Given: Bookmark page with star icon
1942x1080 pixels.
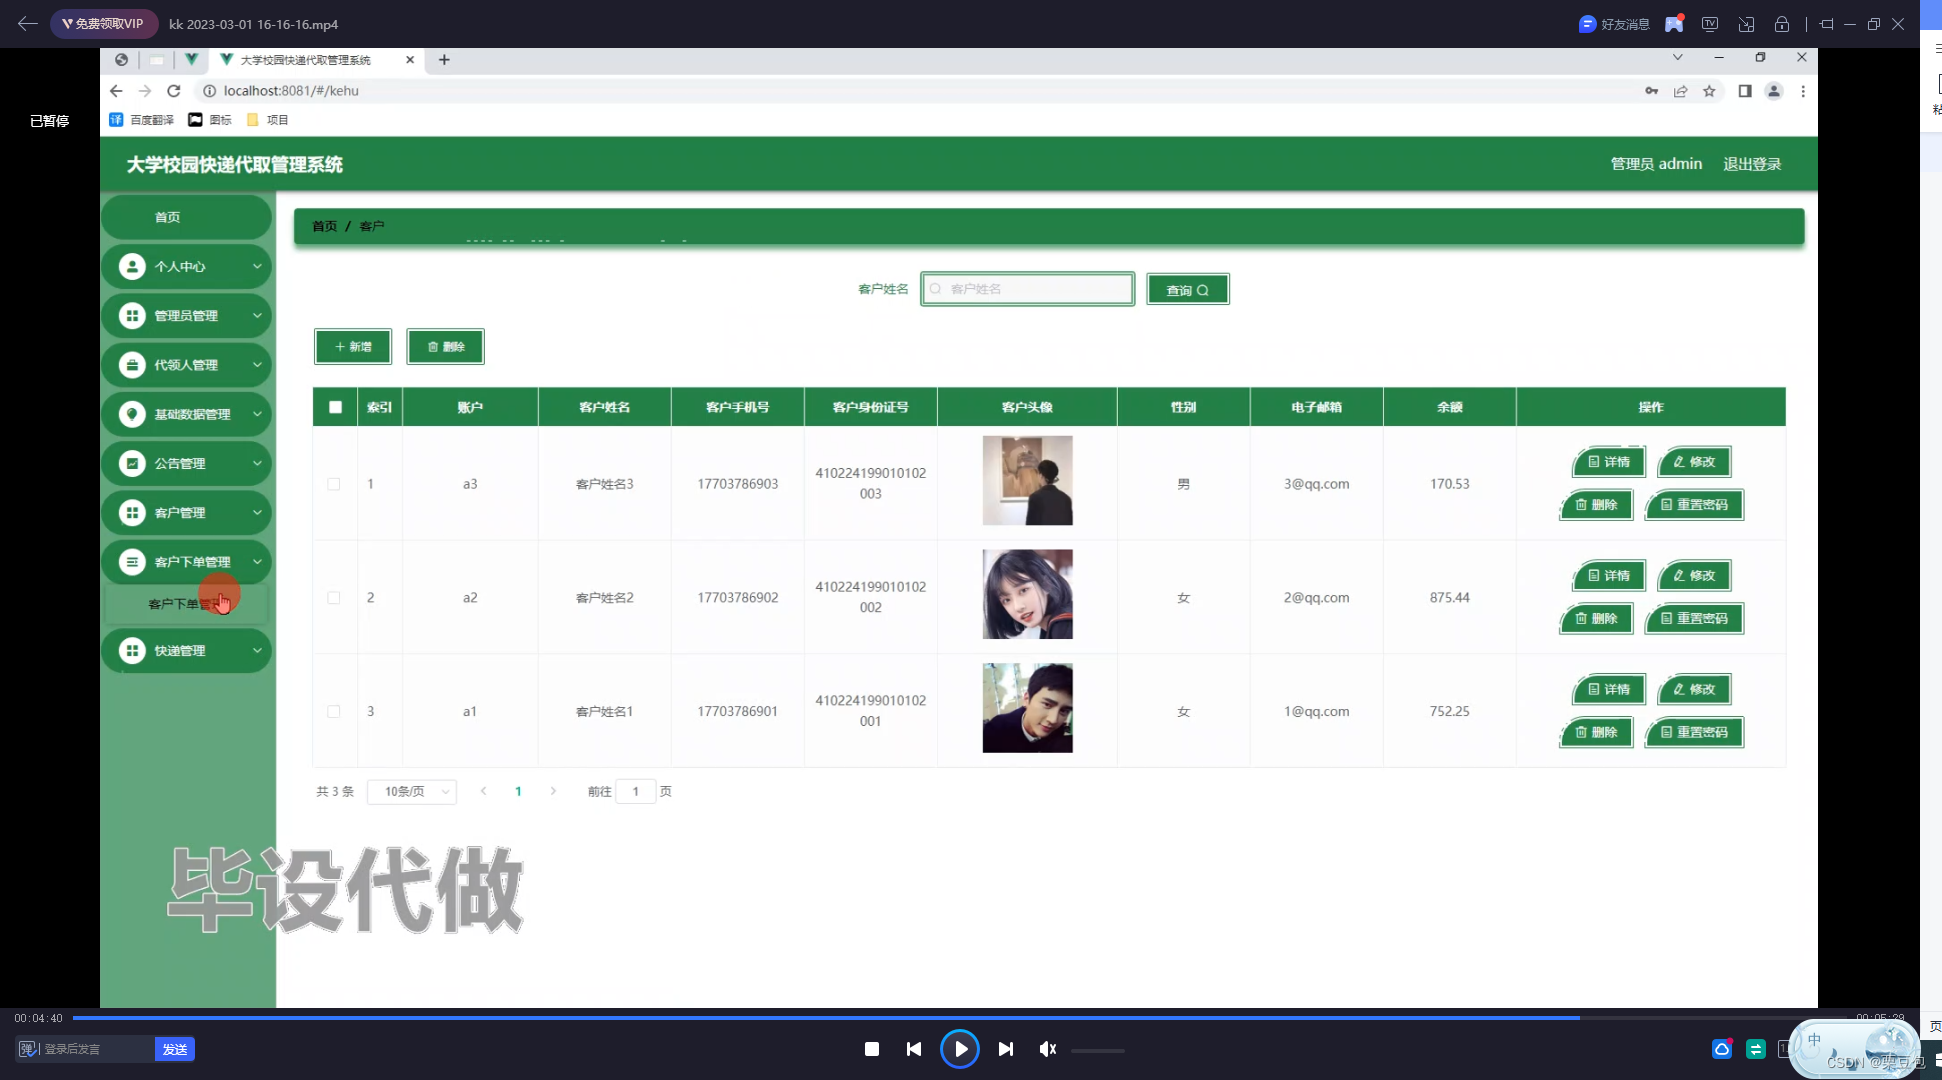Looking at the screenshot, I should pyautogui.click(x=1710, y=91).
